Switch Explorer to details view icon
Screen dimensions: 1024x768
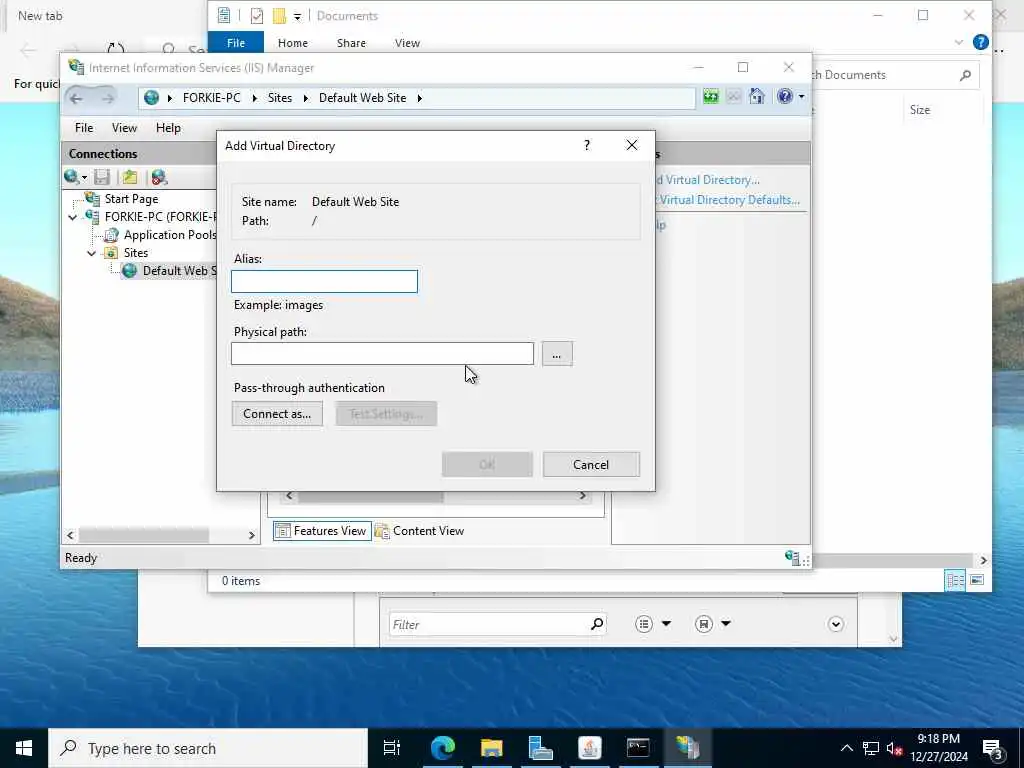point(955,580)
